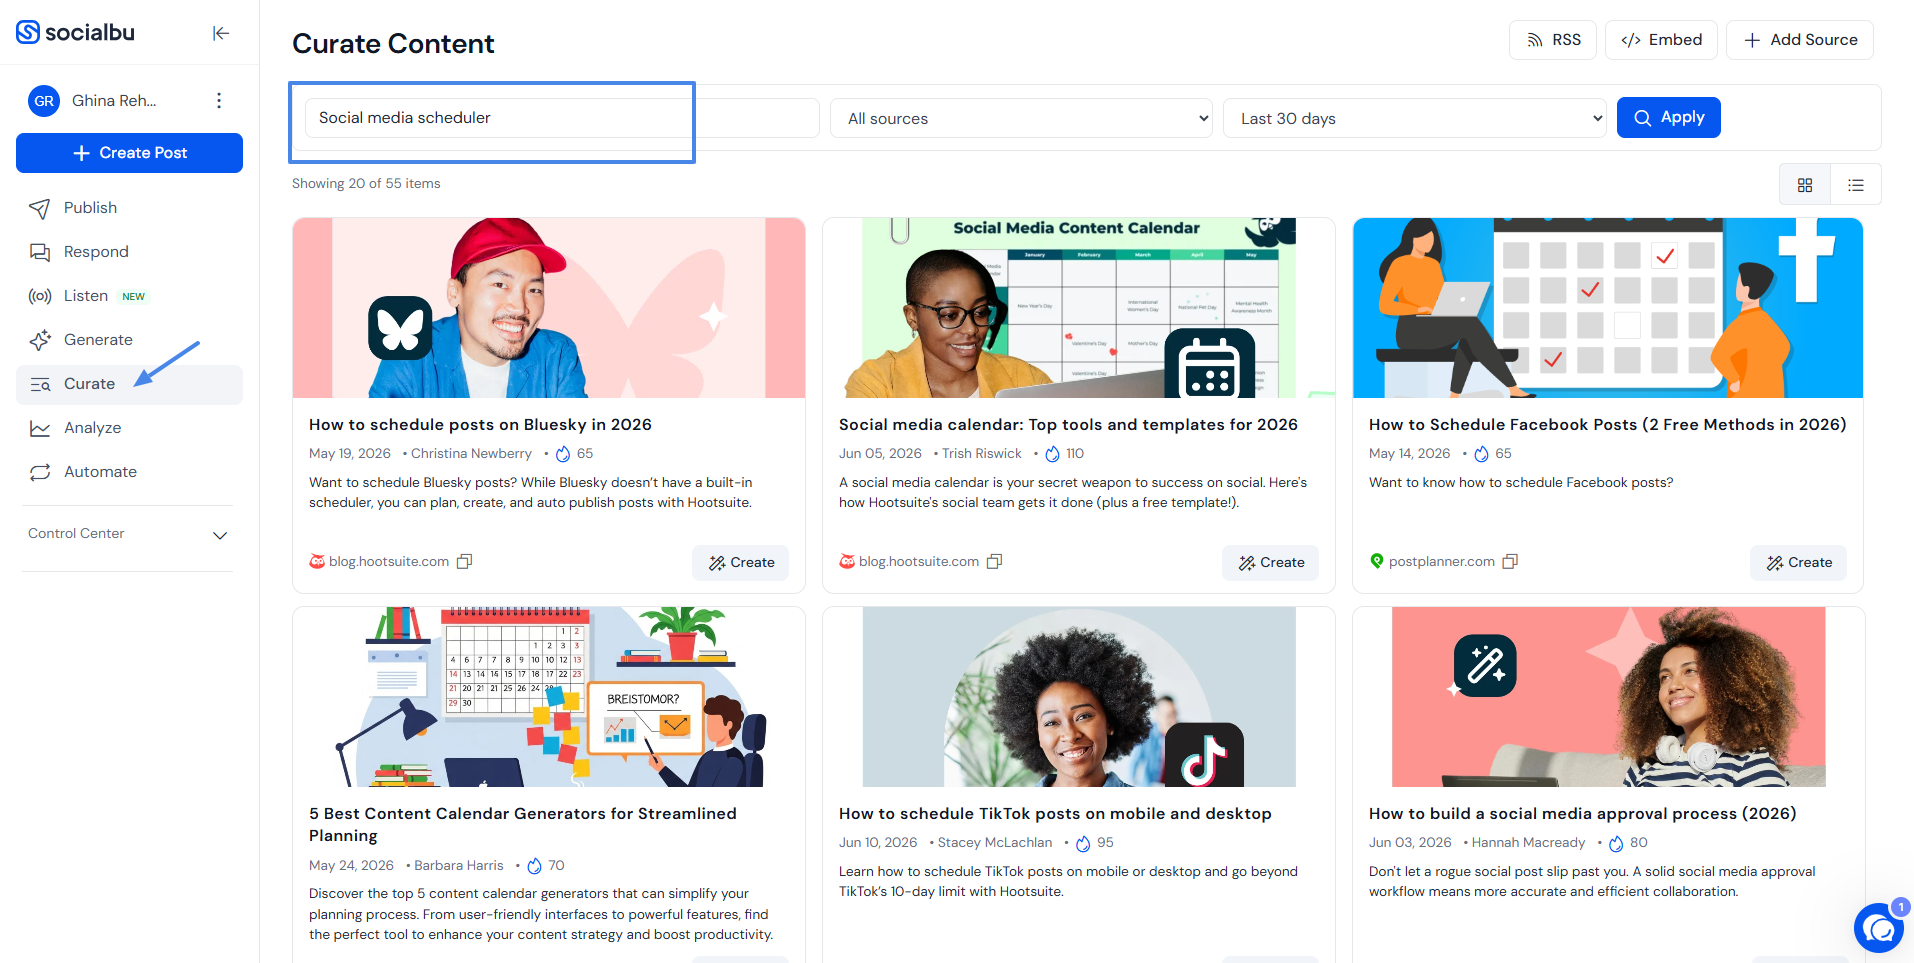This screenshot has height=963, width=1914.
Task: Open blog.hootsuite.com link on Bluesky card
Action: (389, 562)
